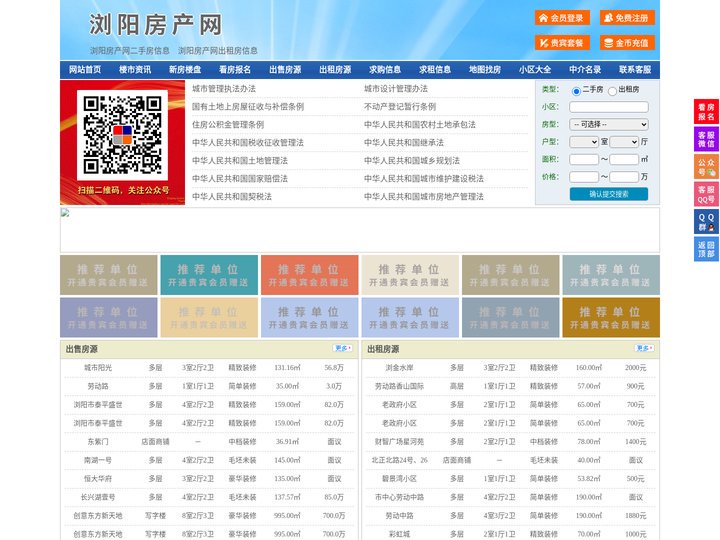The image size is (720, 540).
Task: Focus the maximum 面积 input field
Action: tap(624, 159)
